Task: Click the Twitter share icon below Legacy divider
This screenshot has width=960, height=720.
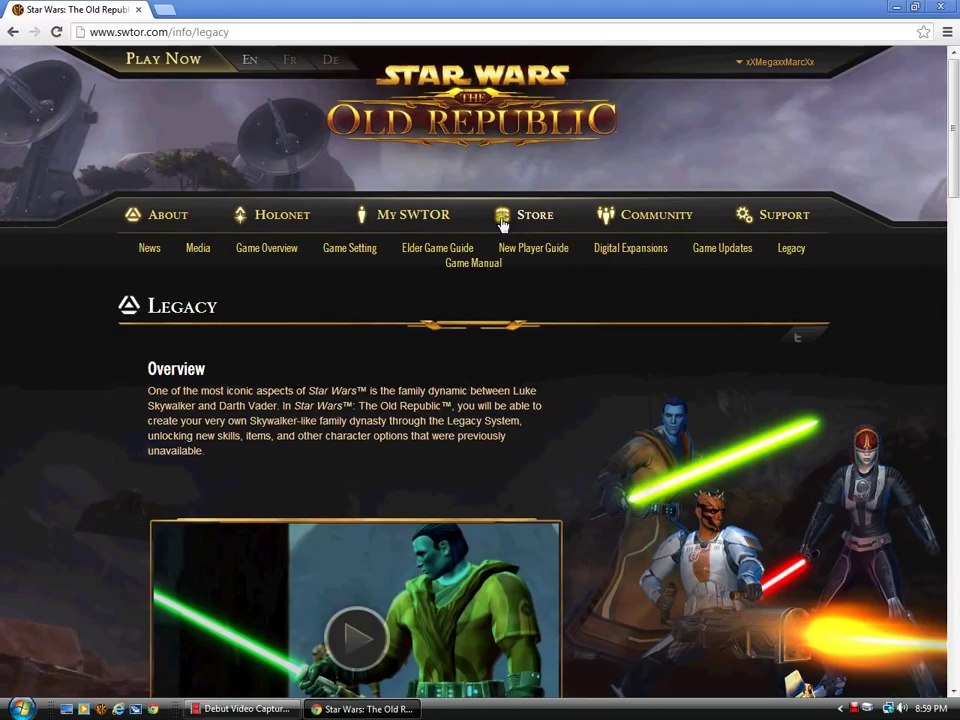Action: click(797, 337)
